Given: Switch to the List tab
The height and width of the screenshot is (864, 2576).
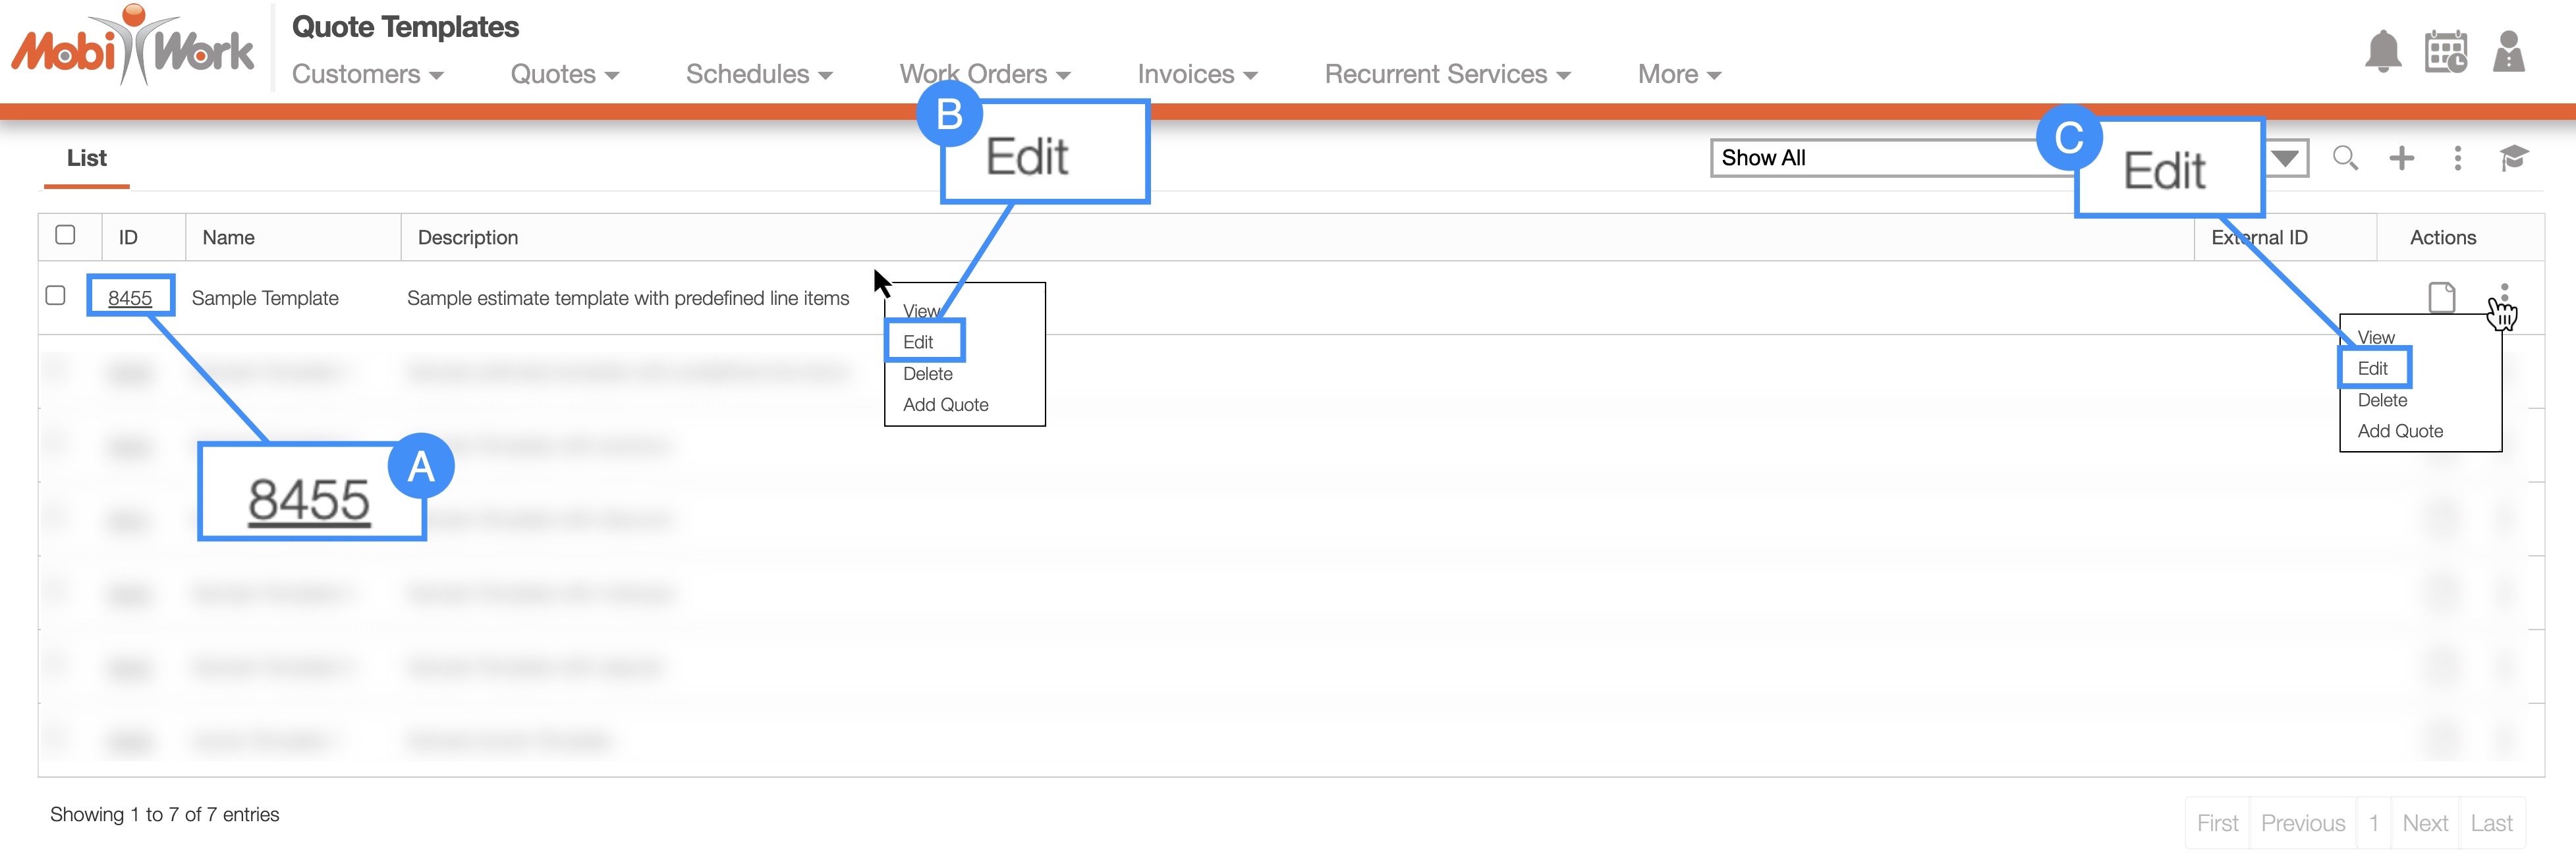Looking at the screenshot, I should point(87,158).
